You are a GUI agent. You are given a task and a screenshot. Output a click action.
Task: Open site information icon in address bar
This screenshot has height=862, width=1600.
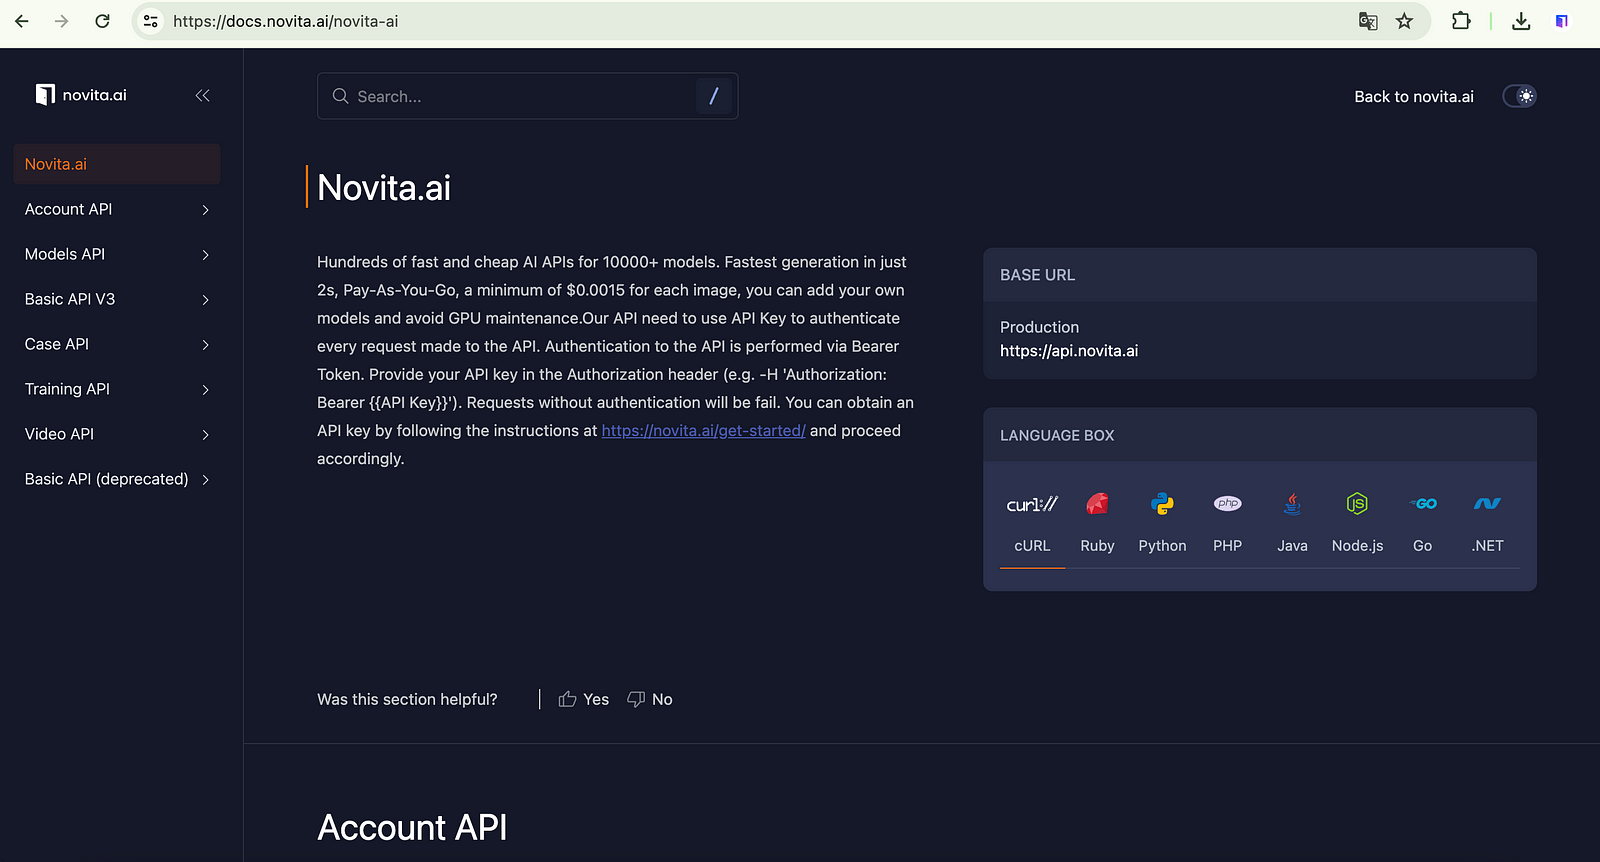click(150, 21)
